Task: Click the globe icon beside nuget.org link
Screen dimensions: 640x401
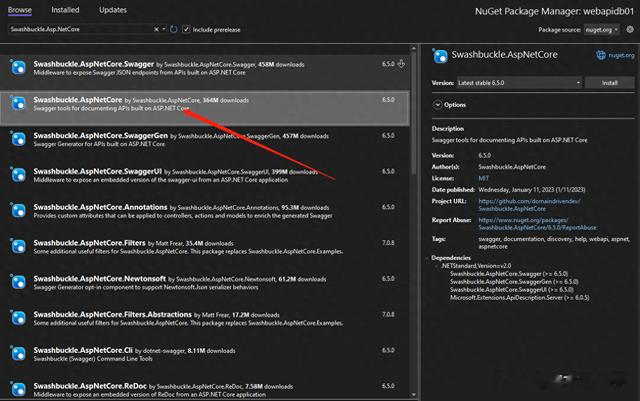Action: click(601, 55)
